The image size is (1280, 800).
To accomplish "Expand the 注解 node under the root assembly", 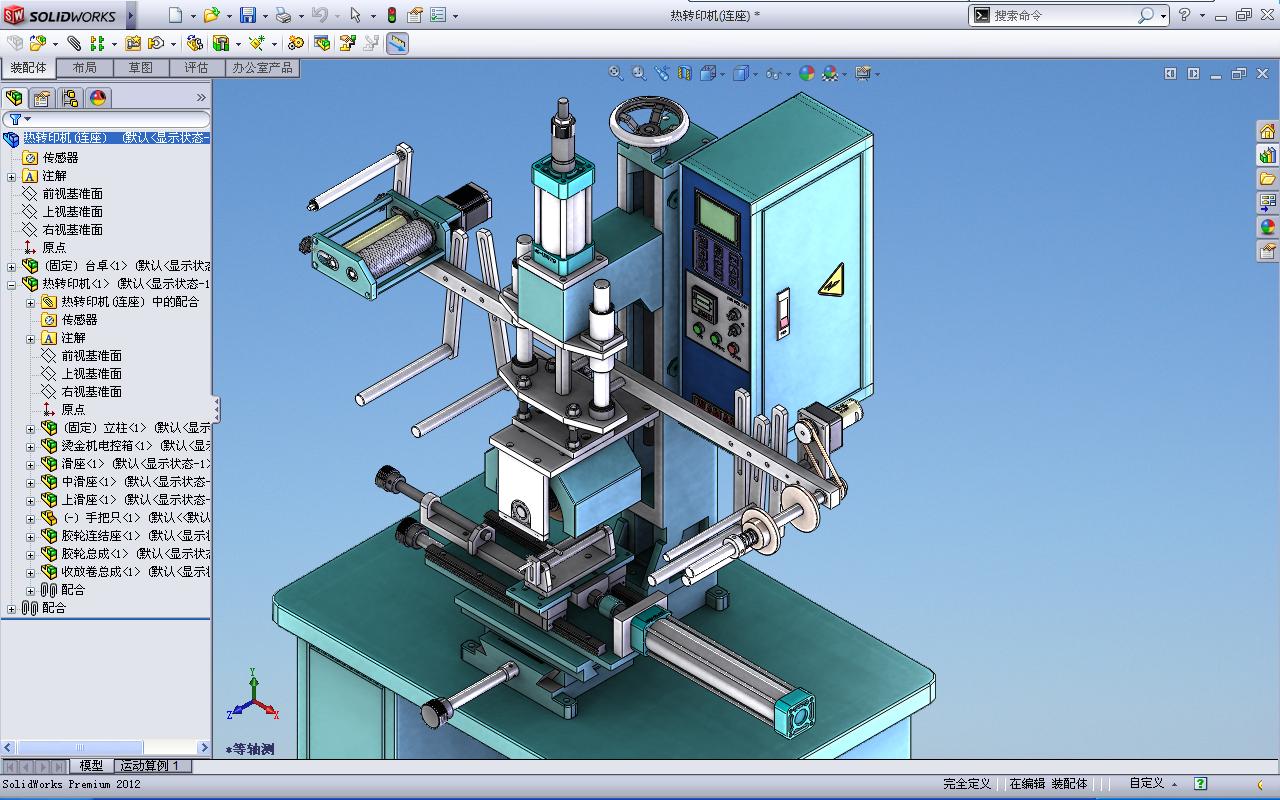I will [11, 176].
